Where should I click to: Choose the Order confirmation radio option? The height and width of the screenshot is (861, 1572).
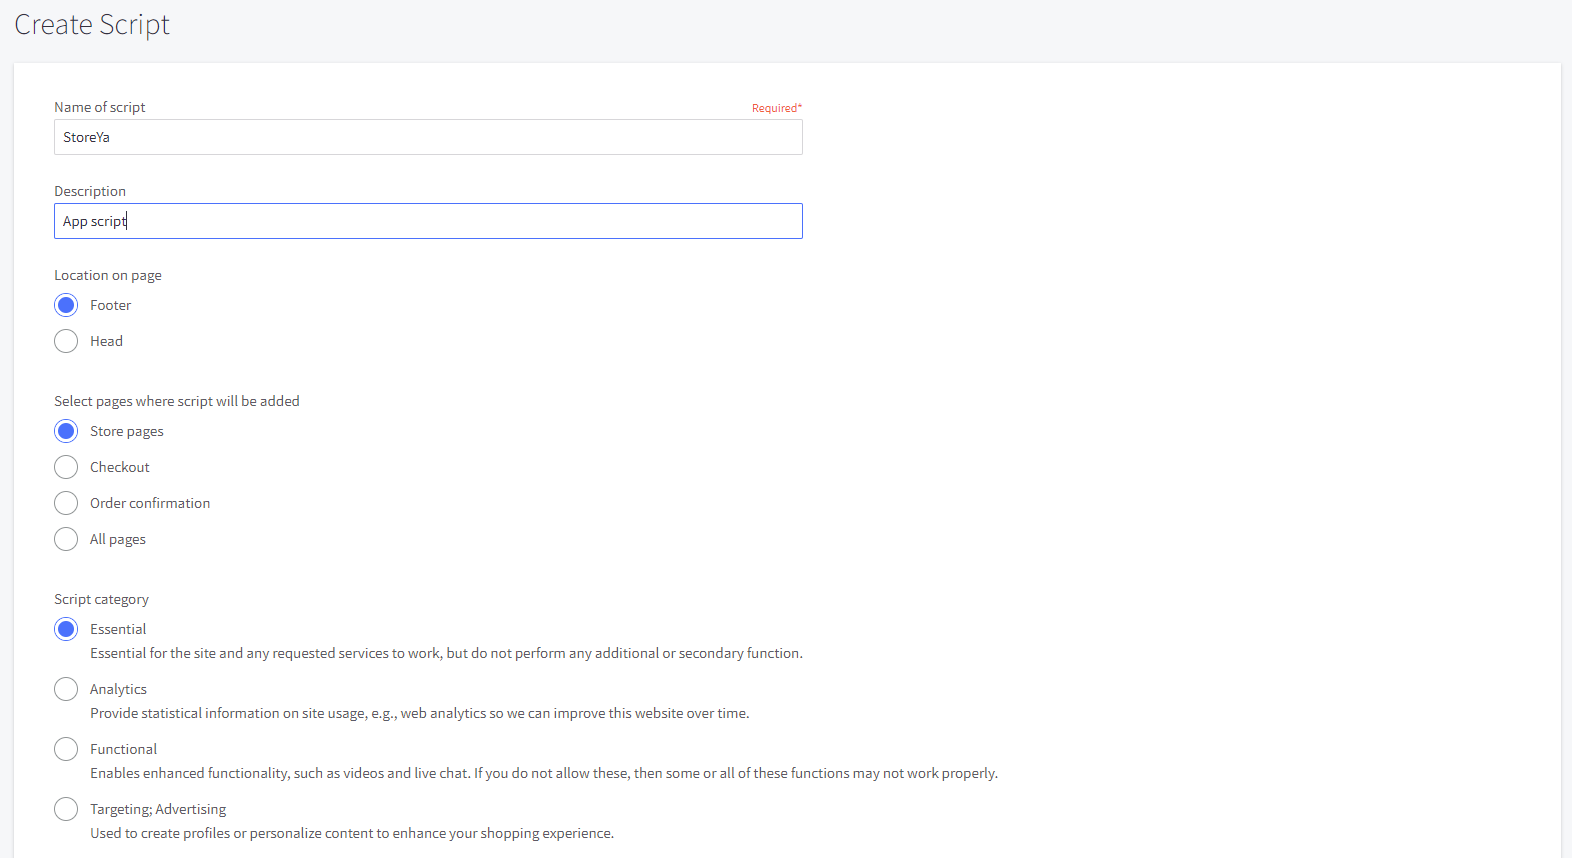point(66,503)
